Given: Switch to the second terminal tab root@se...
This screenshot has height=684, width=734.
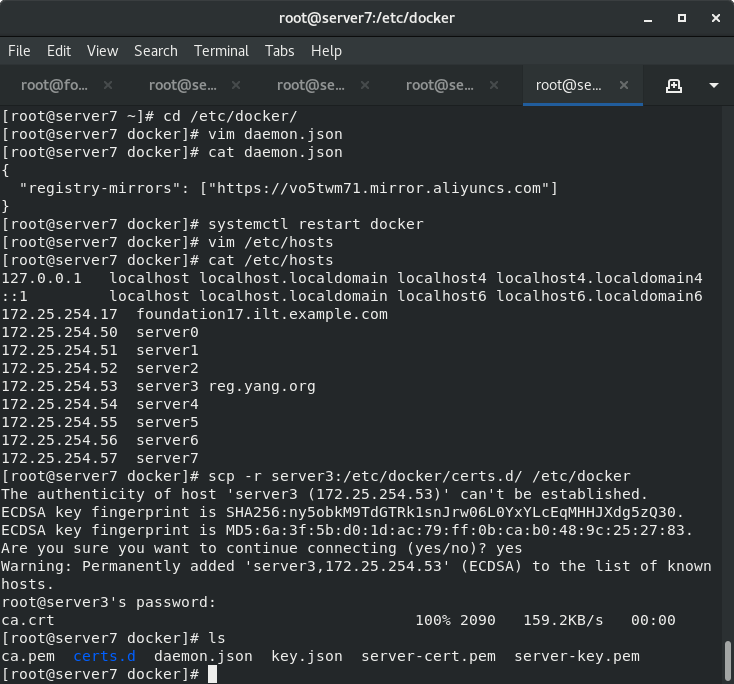Looking at the screenshot, I should [183, 85].
